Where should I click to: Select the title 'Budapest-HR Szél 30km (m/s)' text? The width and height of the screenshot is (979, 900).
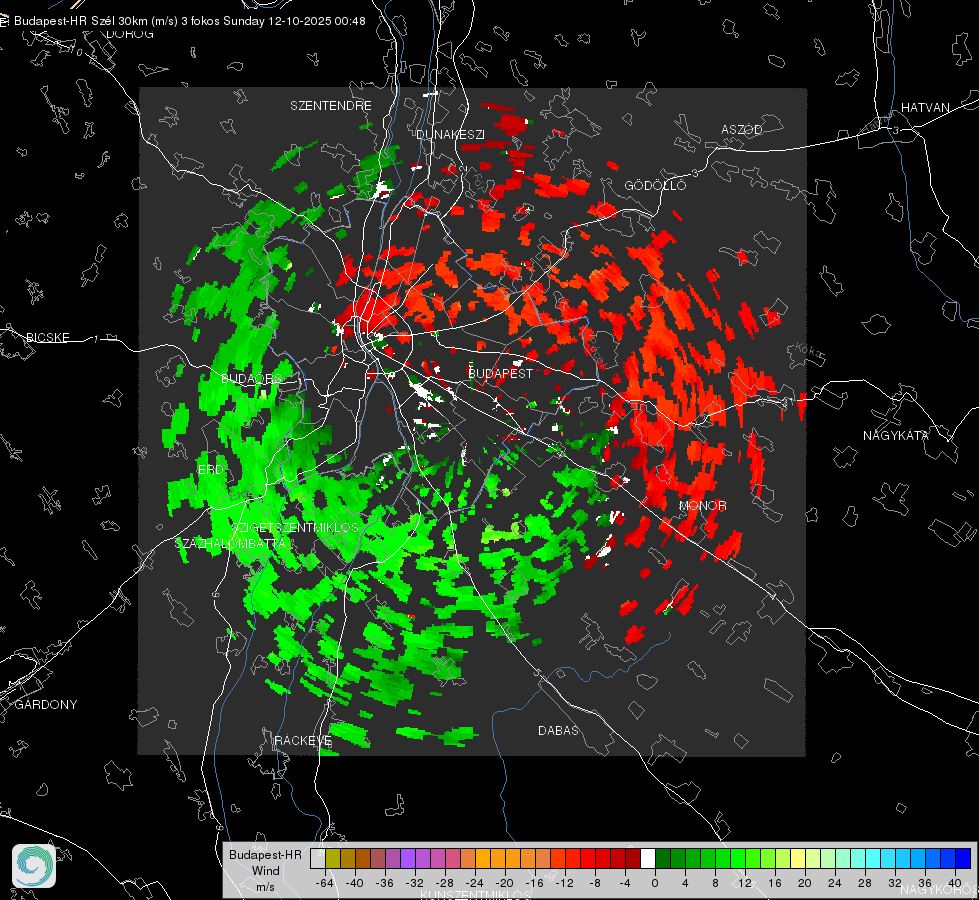(96, 21)
